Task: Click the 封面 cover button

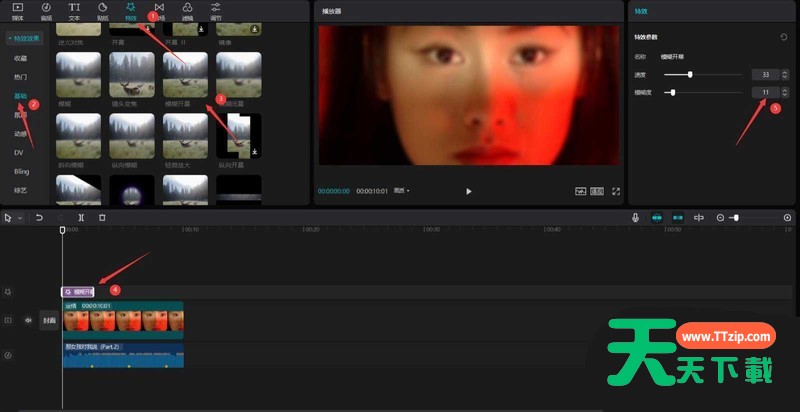Action: point(49,321)
